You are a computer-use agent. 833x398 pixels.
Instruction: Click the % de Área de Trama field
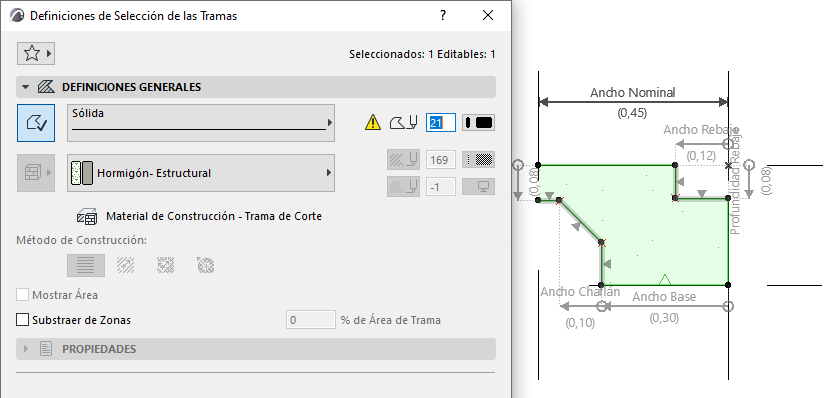(311, 320)
